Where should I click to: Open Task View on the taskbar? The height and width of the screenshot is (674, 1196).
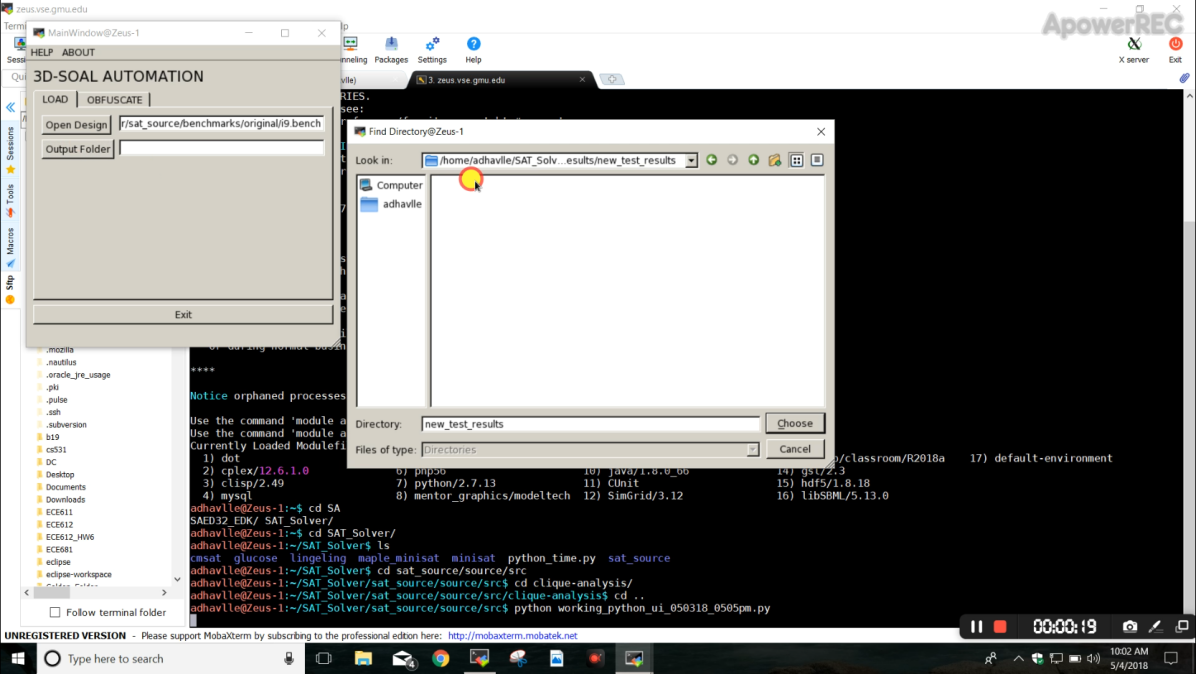pos(323,659)
